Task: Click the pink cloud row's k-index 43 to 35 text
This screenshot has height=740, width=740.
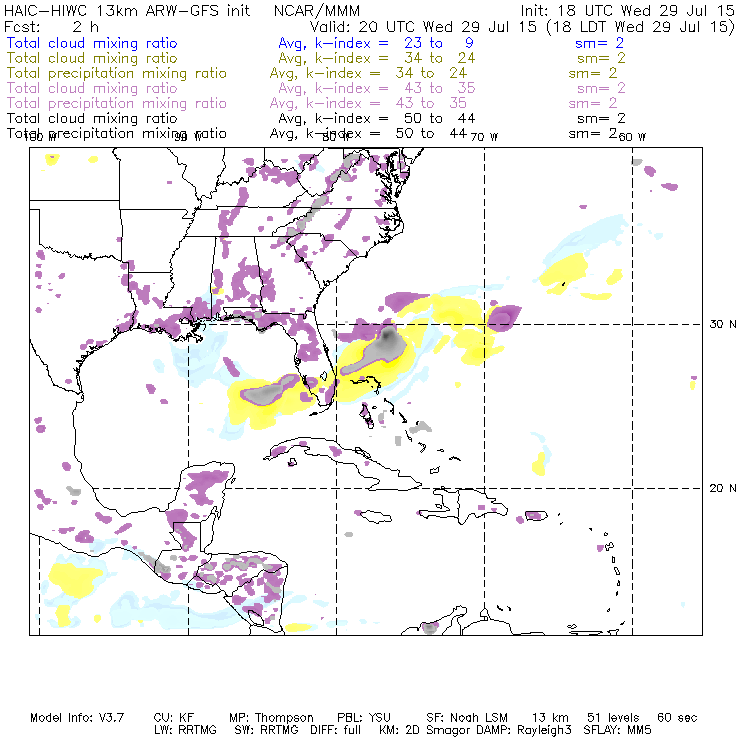Action: [x=377, y=88]
